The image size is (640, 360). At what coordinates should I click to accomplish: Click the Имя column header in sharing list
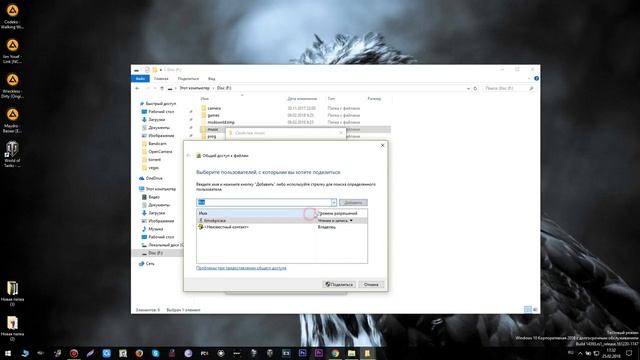pyautogui.click(x=203, y=213)
